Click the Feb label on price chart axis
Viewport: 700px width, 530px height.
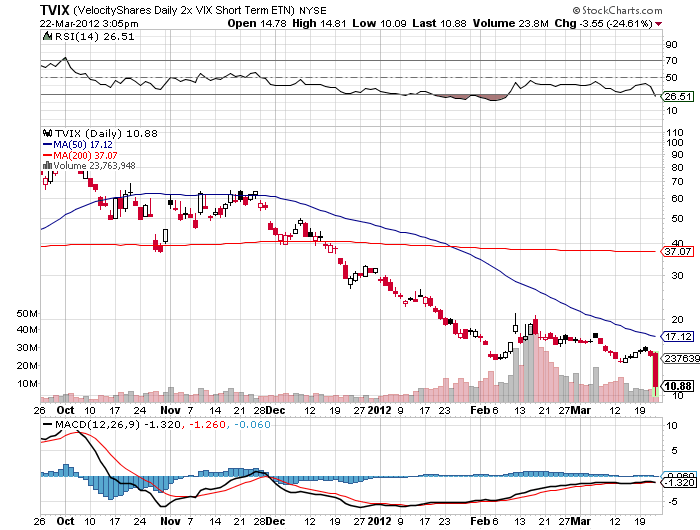[x=480, y=410]
